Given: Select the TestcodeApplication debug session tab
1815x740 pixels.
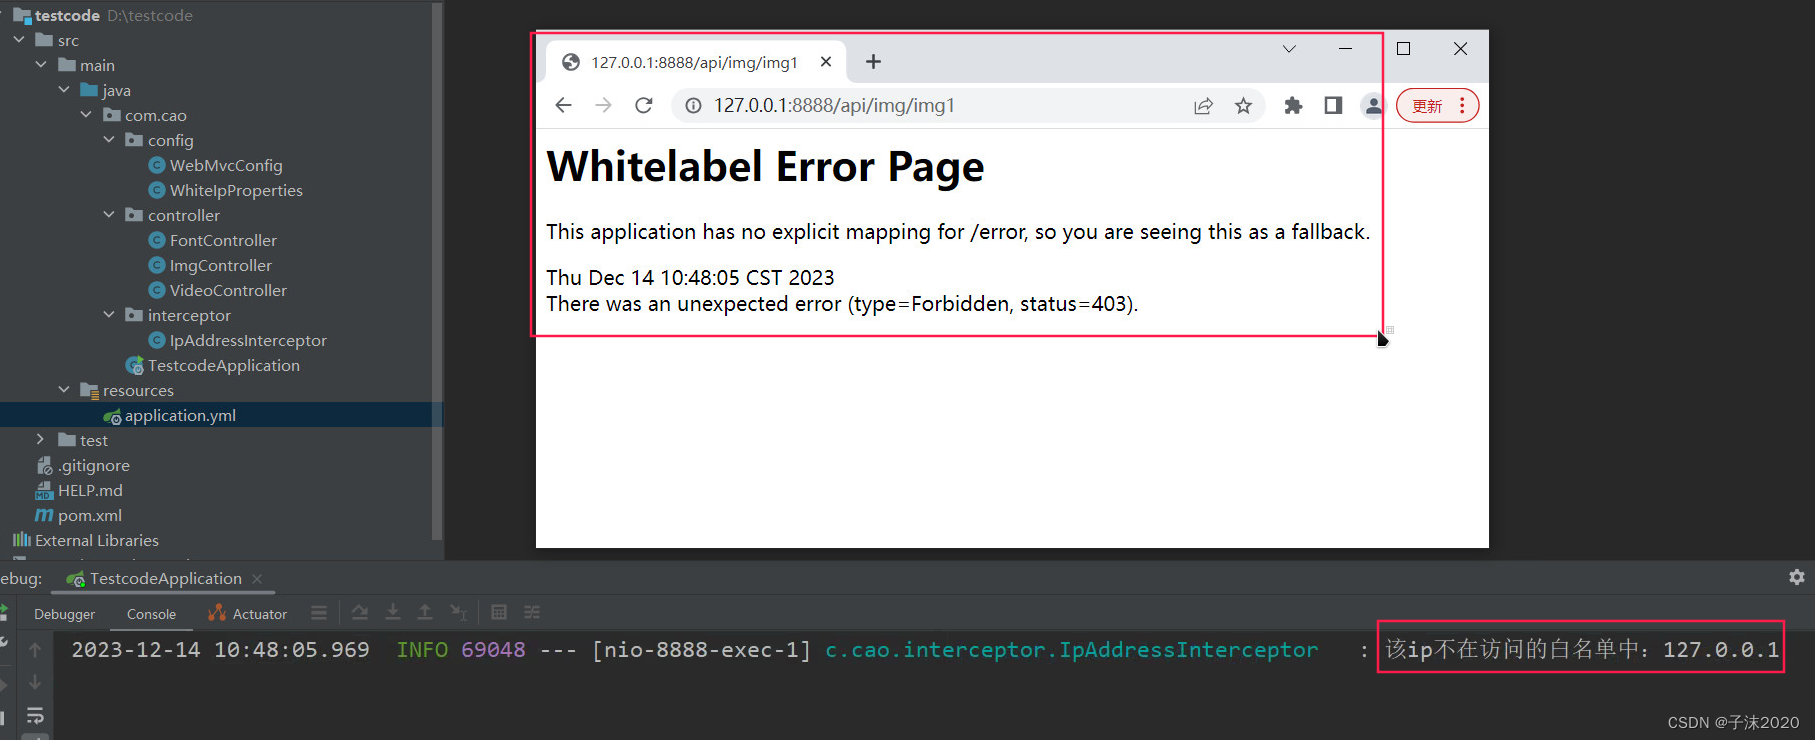Looking at the screenshot, I should (x=155, y=578).
